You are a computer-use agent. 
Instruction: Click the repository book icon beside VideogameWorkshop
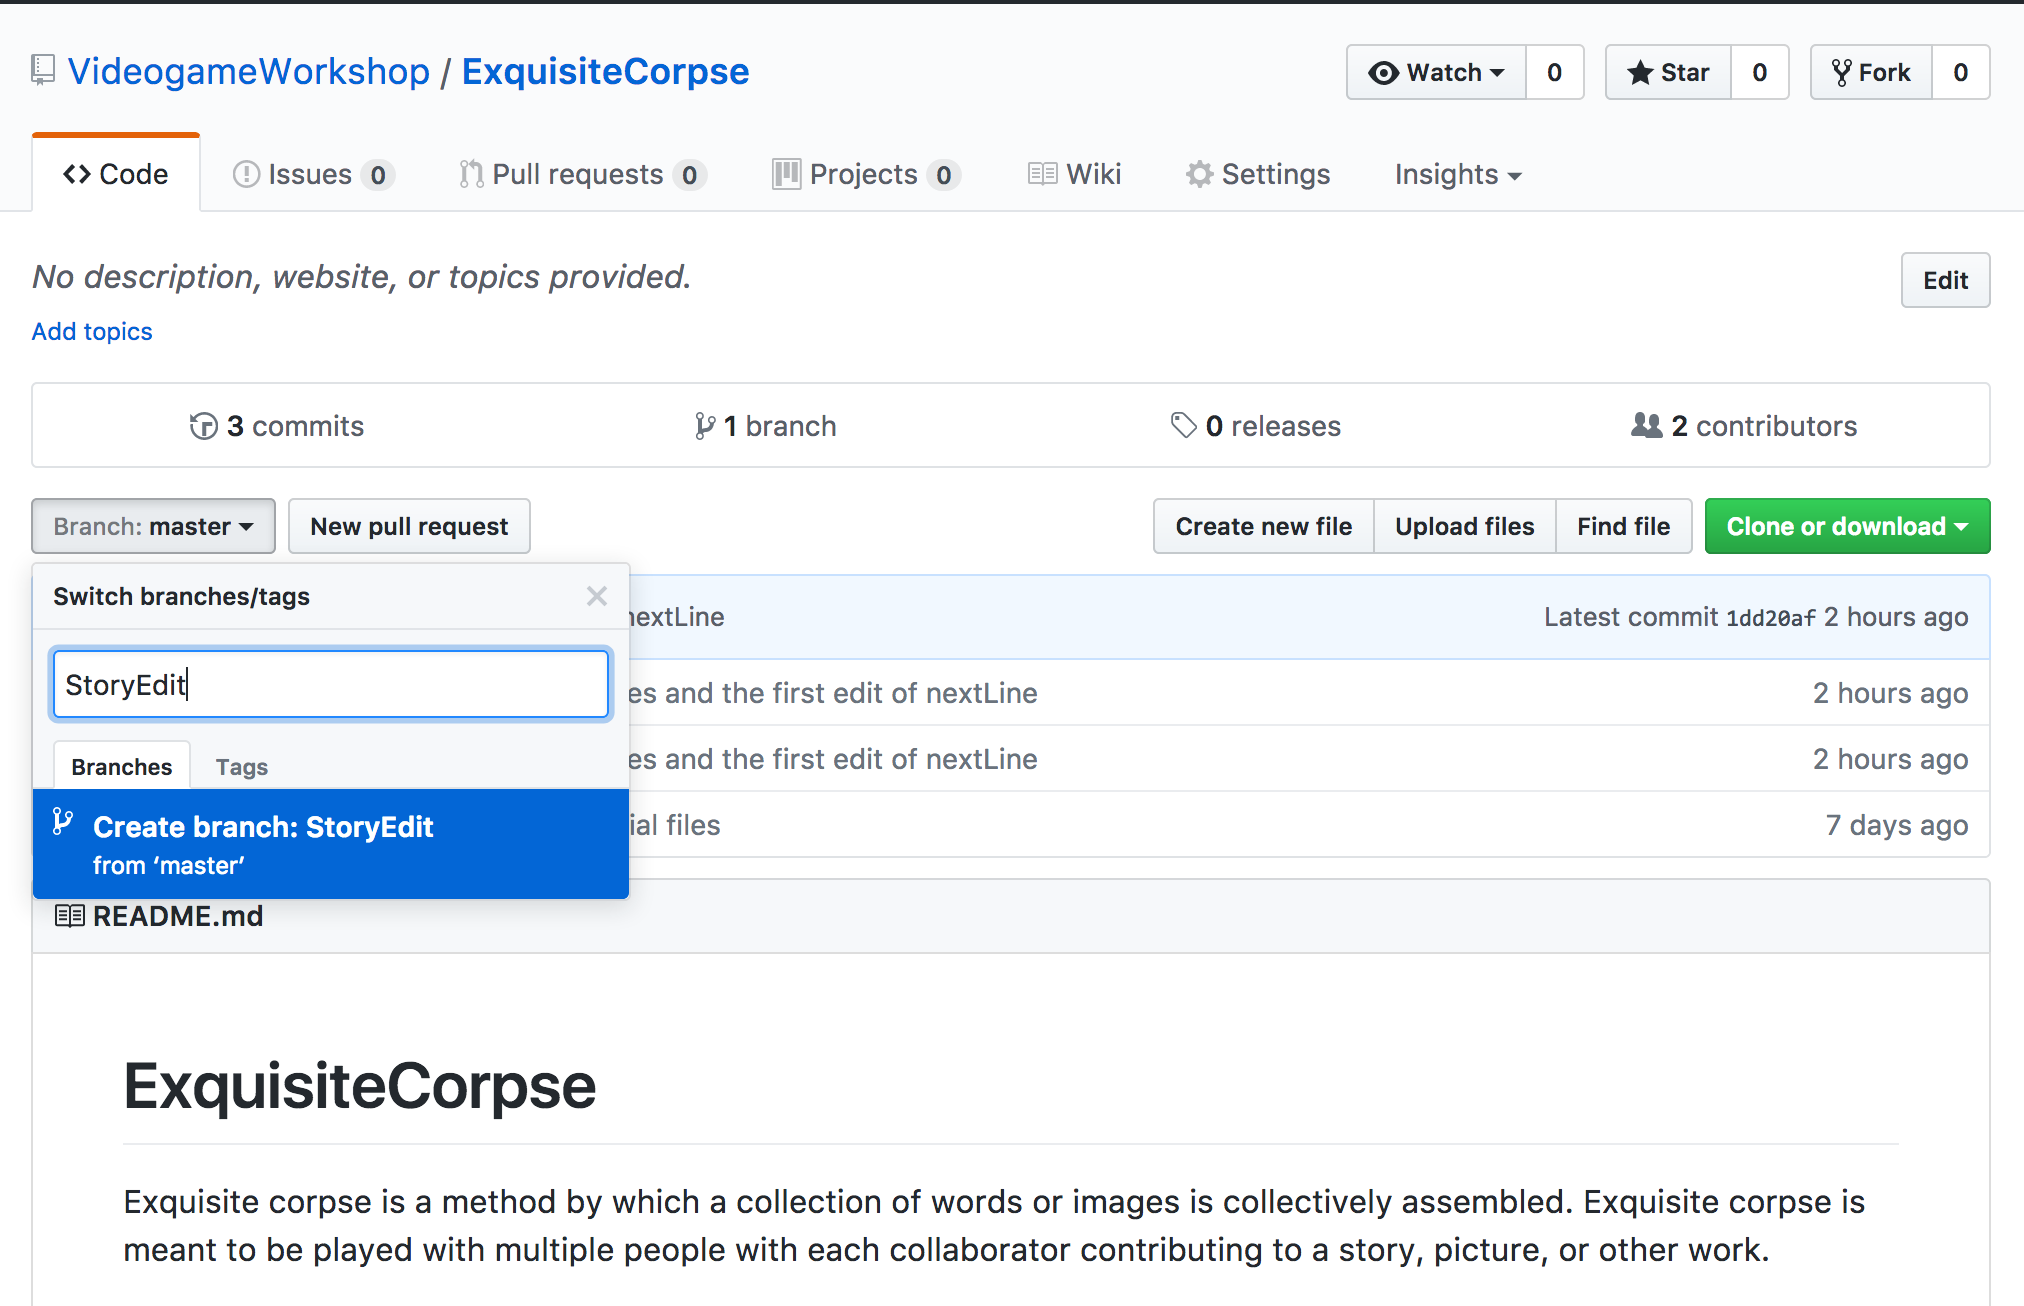[43, 71]
